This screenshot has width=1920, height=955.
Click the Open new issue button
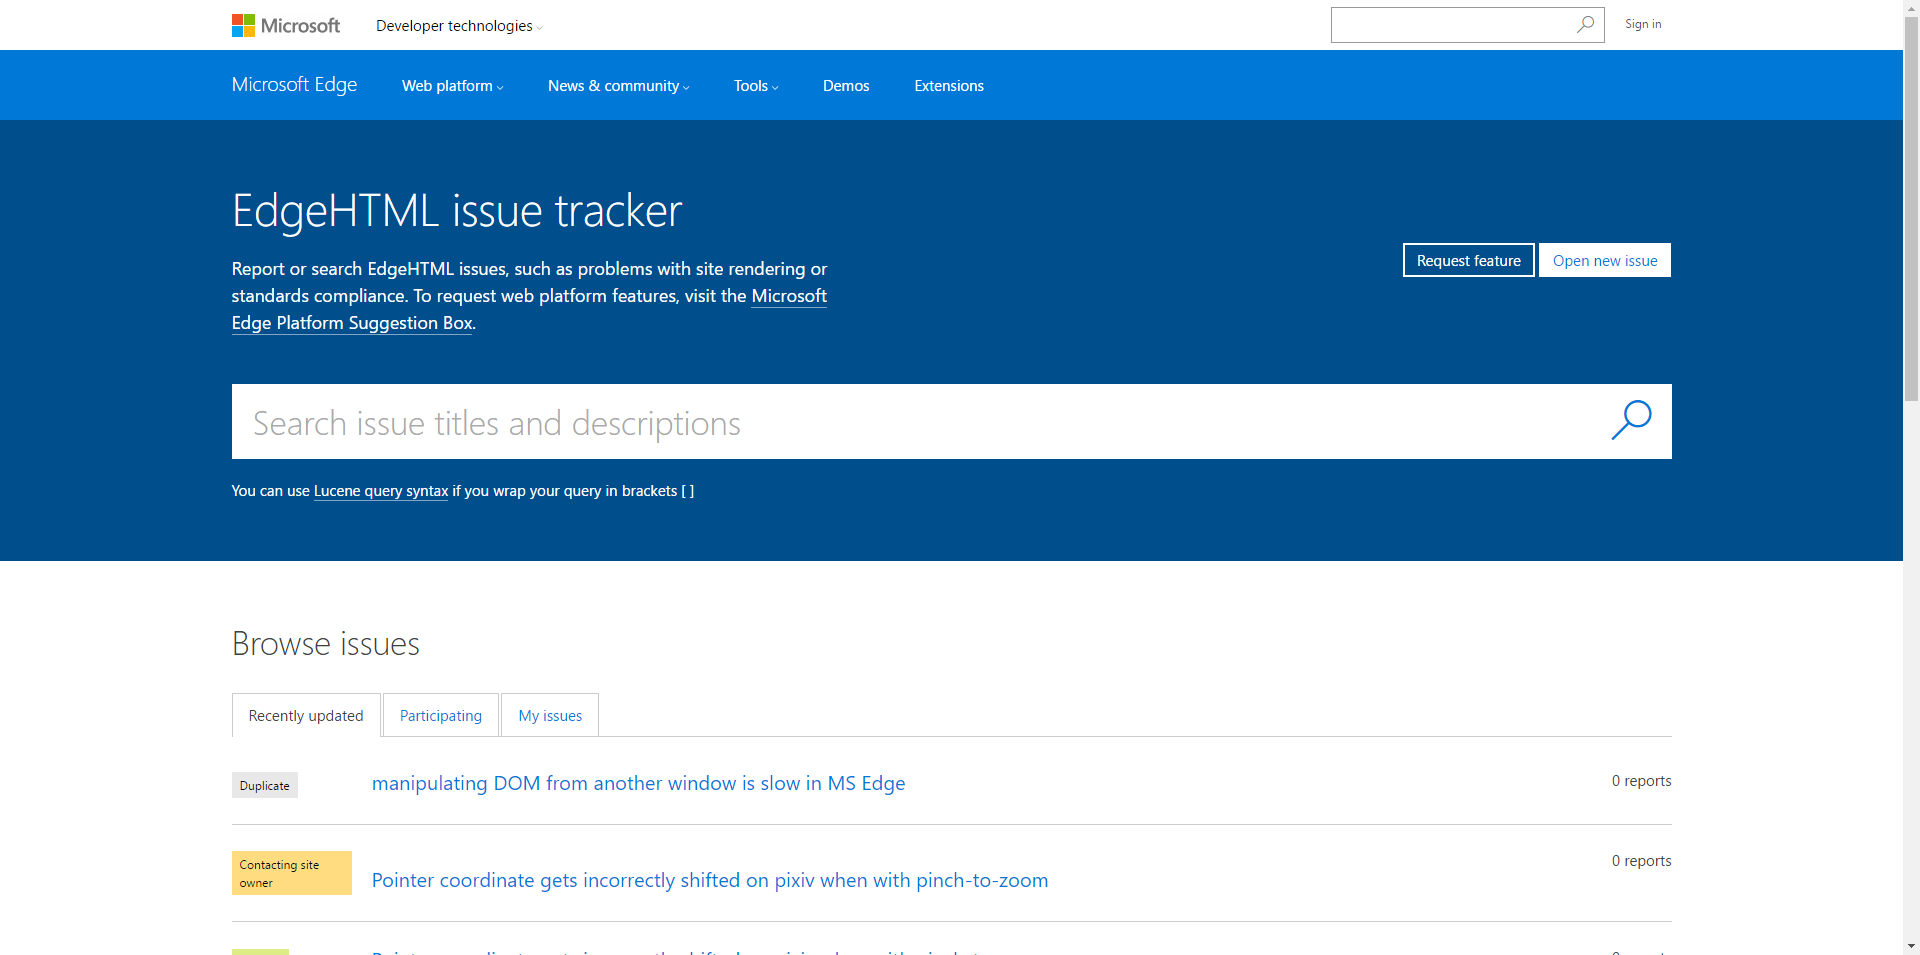[x=1604, y=261]
